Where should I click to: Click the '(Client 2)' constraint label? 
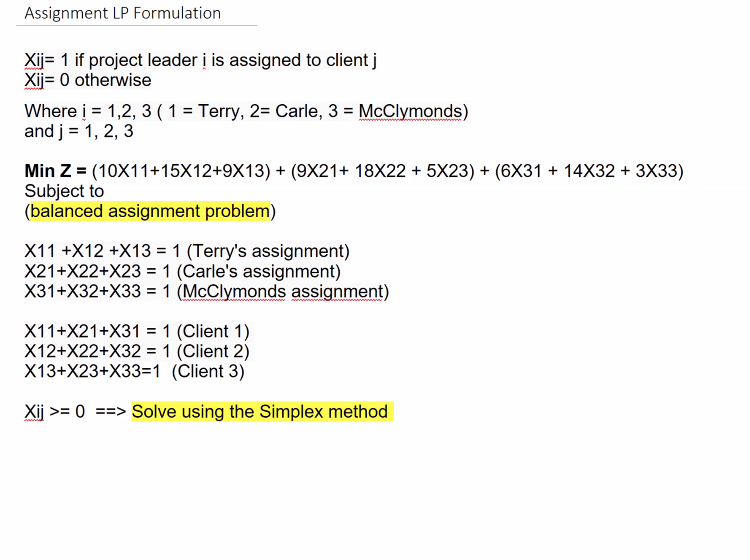click(213, 351)
